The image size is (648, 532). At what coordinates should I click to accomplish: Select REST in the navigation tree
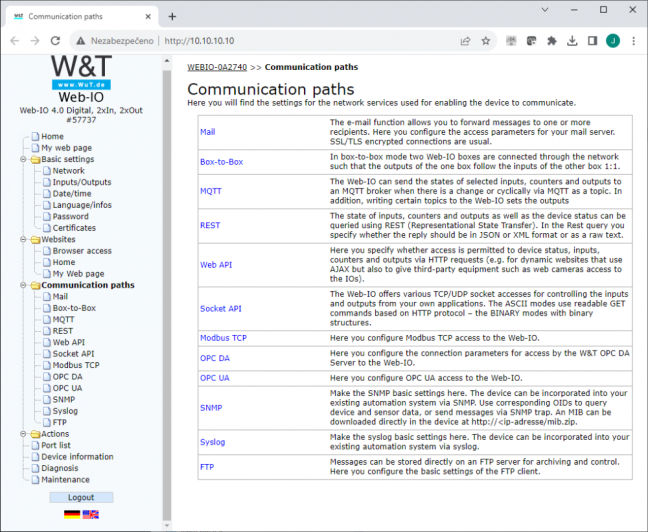tap(62, 331)
